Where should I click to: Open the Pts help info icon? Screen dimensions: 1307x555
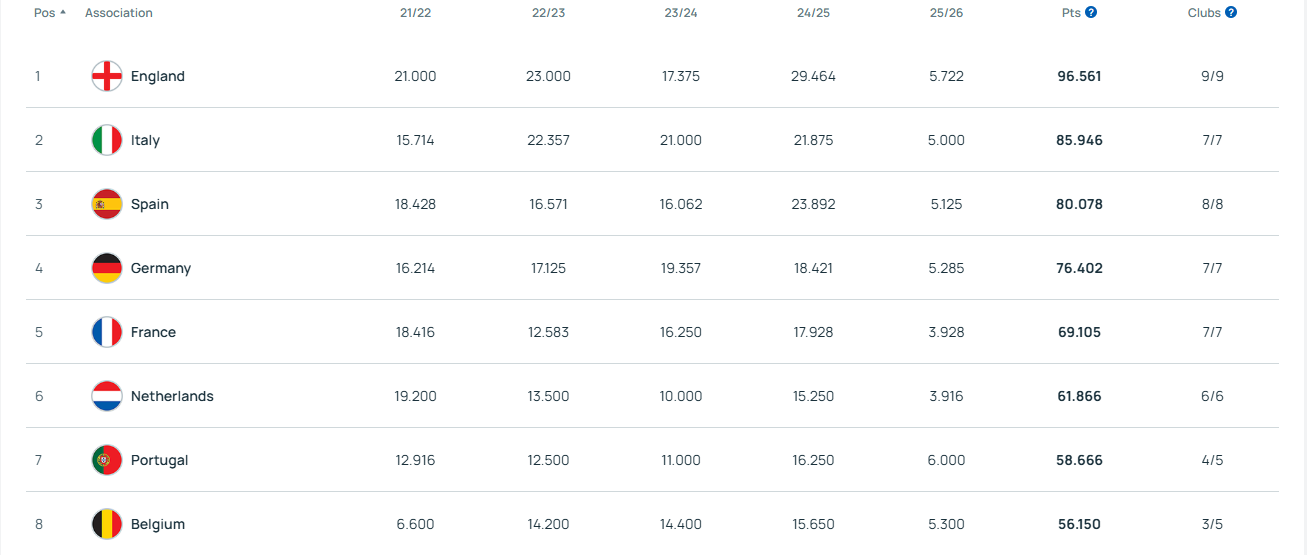point(1091,13)
